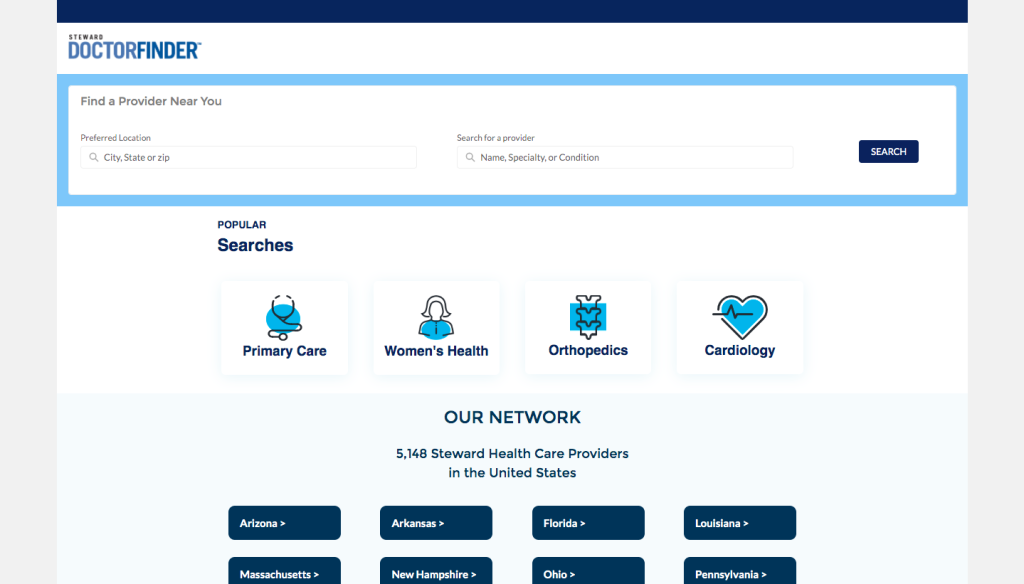
Task: Browse providers in Florida
Action: [588, 523]
